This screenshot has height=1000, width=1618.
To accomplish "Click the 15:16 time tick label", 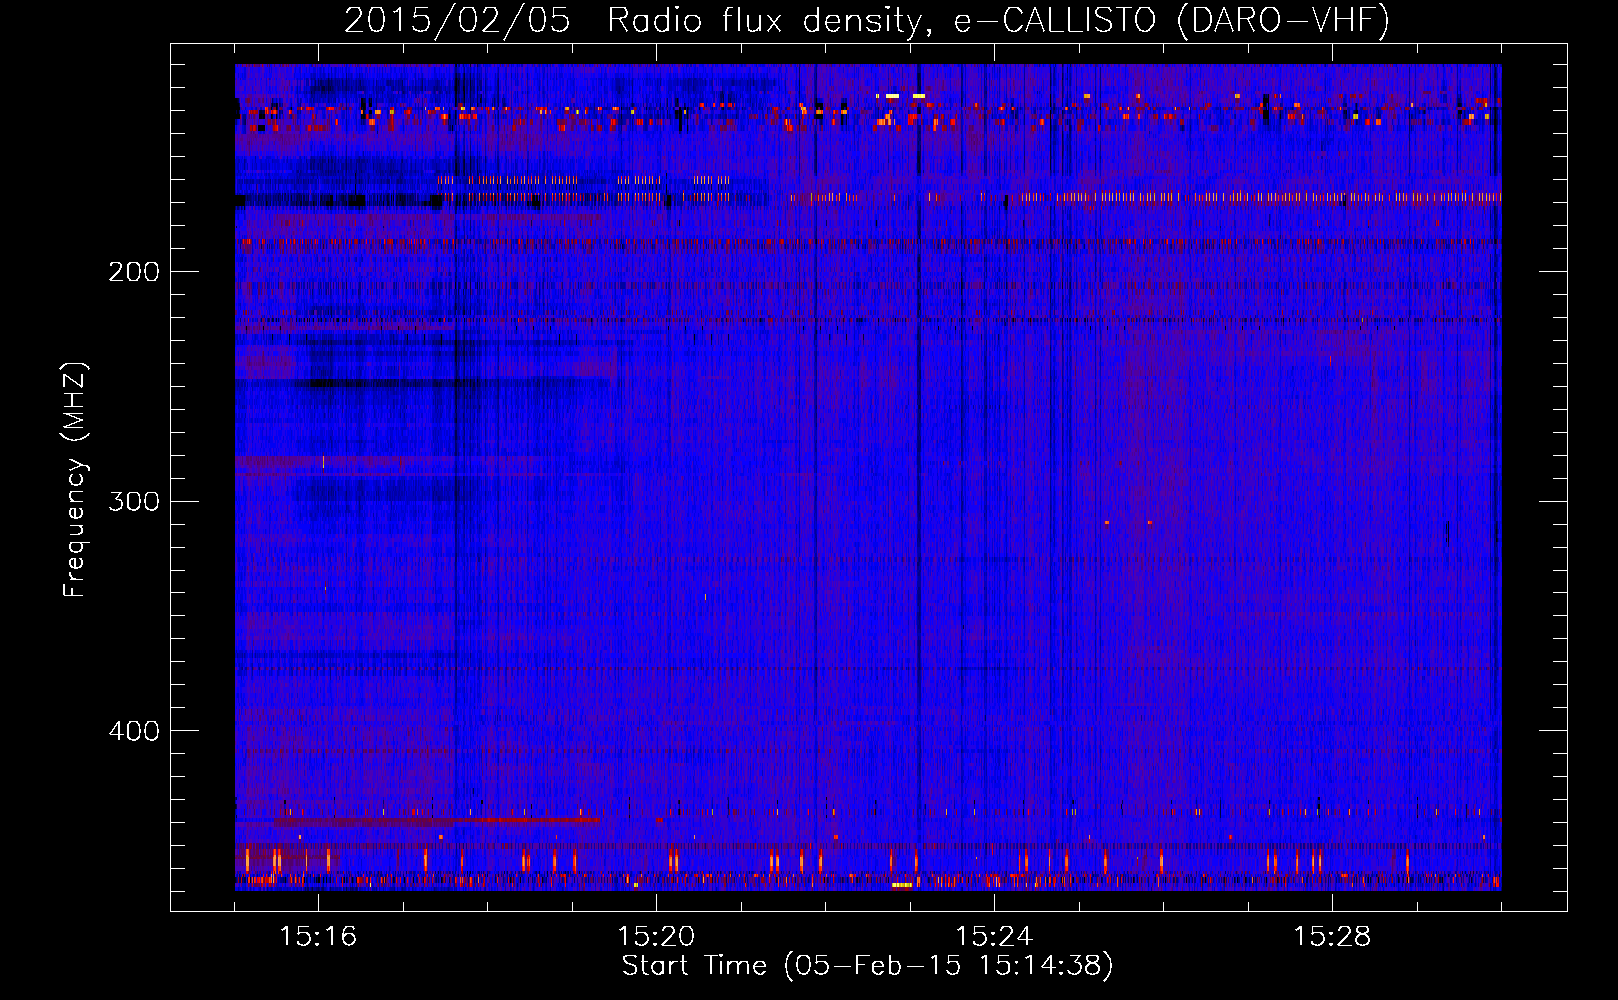I will (318, 936).
